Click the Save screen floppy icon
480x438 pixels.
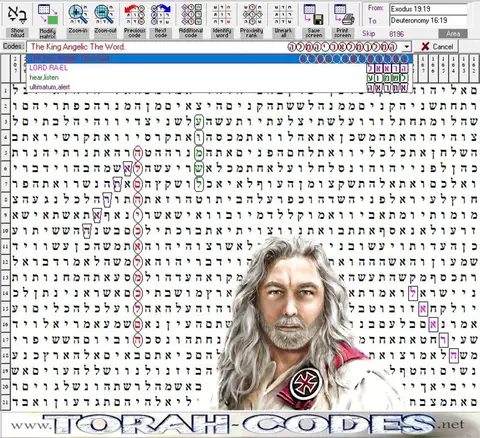click(313, 14)
